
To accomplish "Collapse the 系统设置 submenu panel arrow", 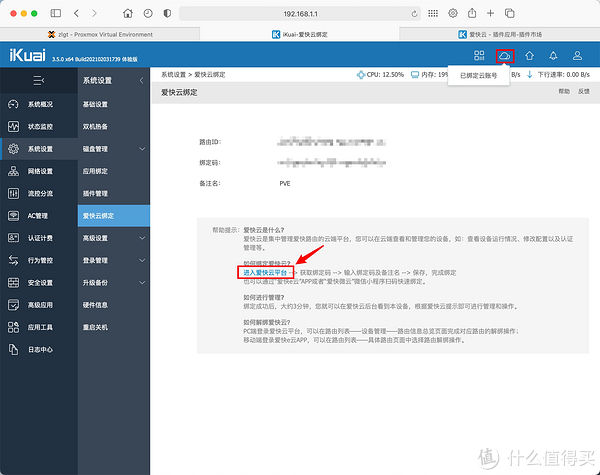I will coord(141,80).
